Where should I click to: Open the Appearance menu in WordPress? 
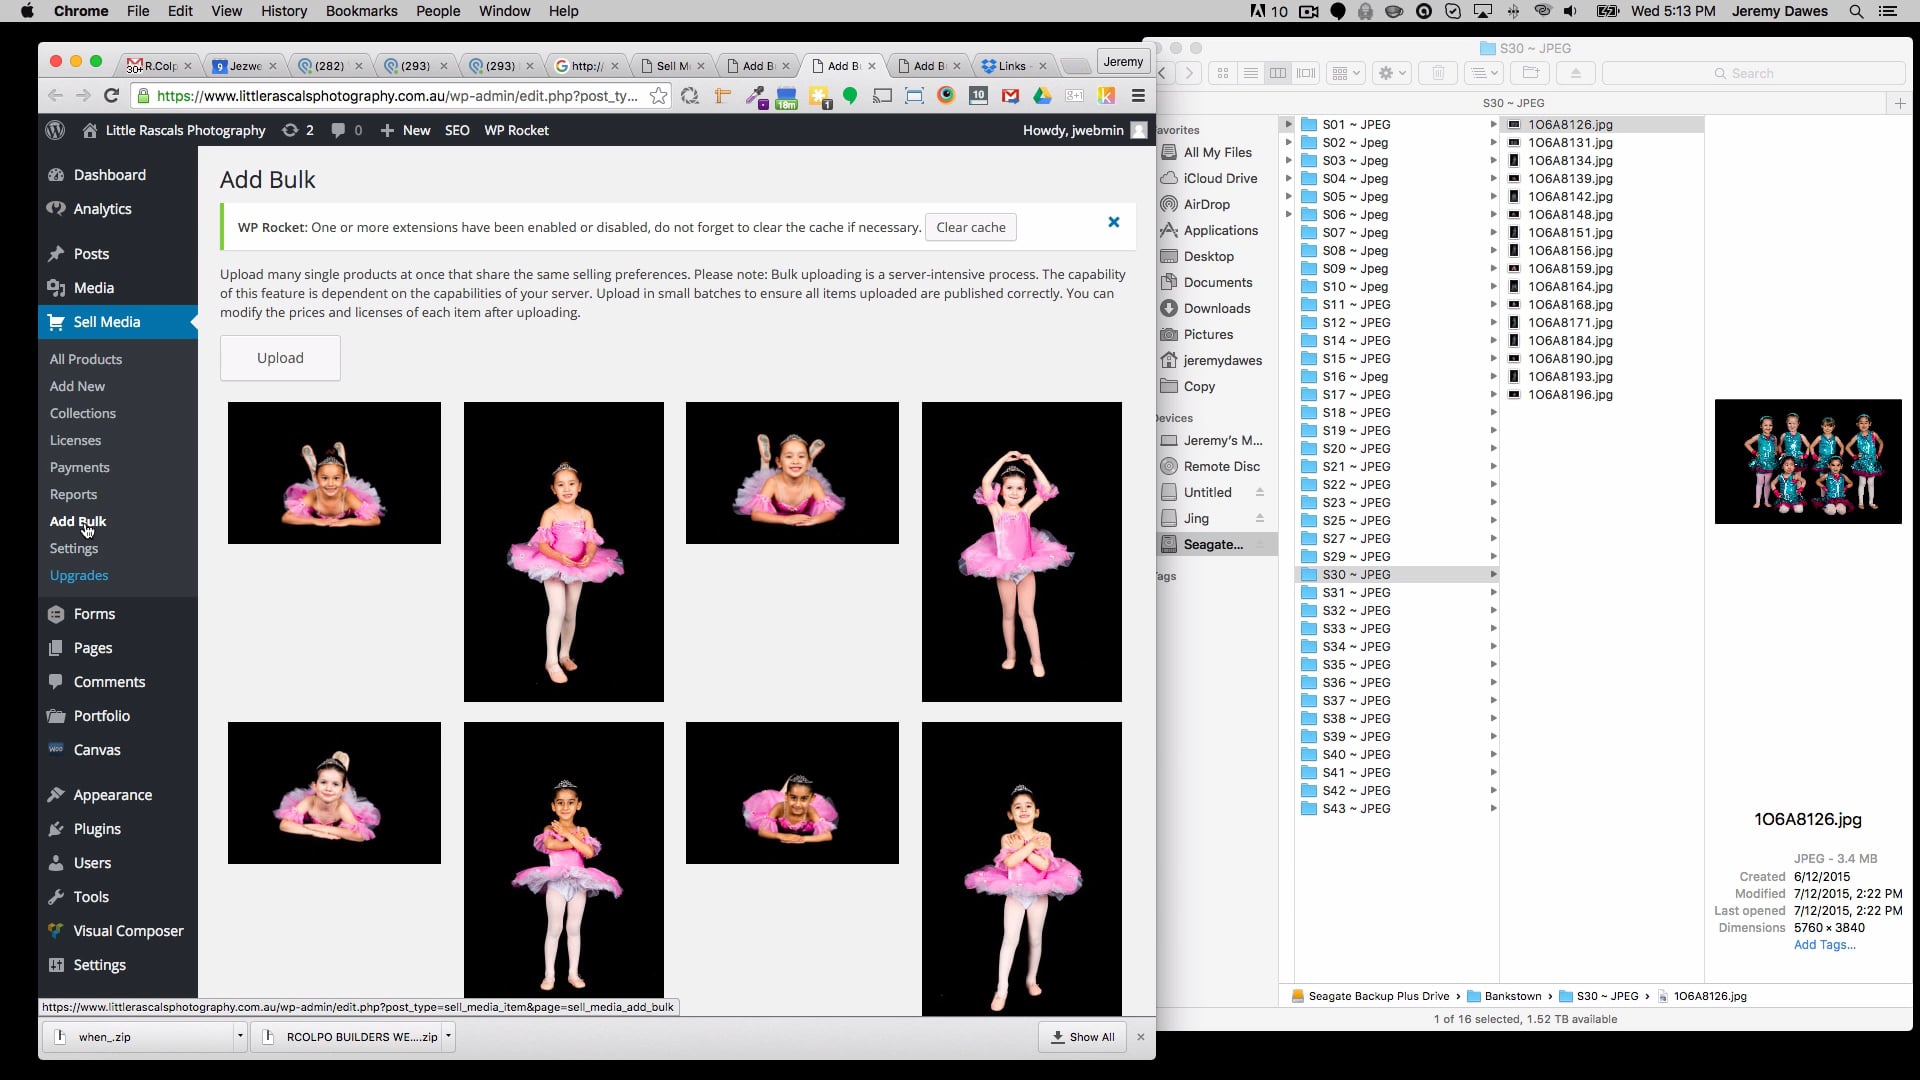111,794
